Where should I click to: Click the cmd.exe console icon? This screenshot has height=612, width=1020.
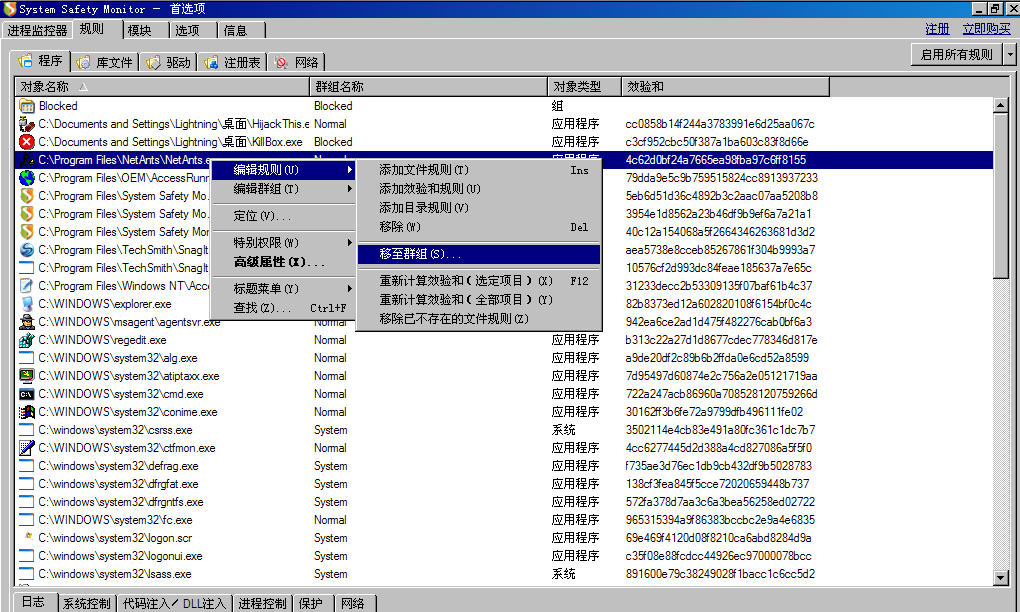coord(27,394)
